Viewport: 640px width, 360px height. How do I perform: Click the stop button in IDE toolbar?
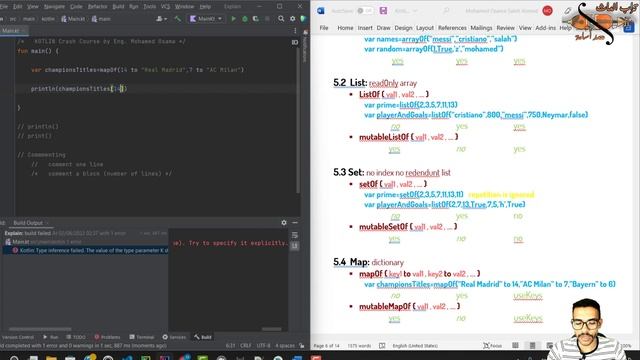pyautogui.click(x=267, y=19)
